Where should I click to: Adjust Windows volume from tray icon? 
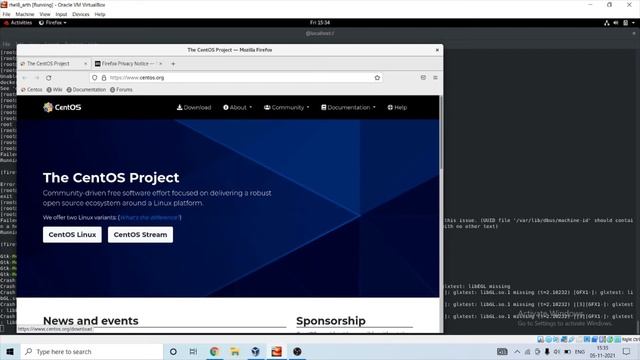pyautogui.click(x=557, y=351)
